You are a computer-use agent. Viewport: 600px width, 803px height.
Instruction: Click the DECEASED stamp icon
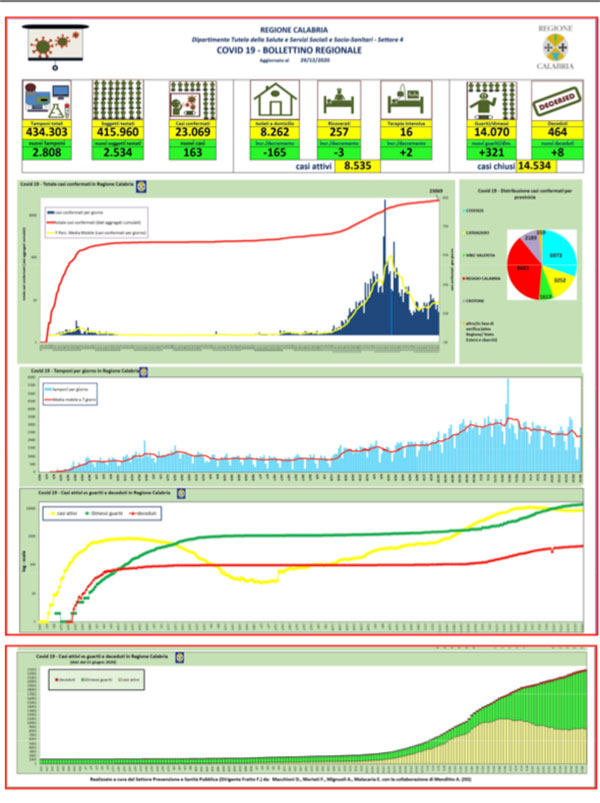[557, 100]
